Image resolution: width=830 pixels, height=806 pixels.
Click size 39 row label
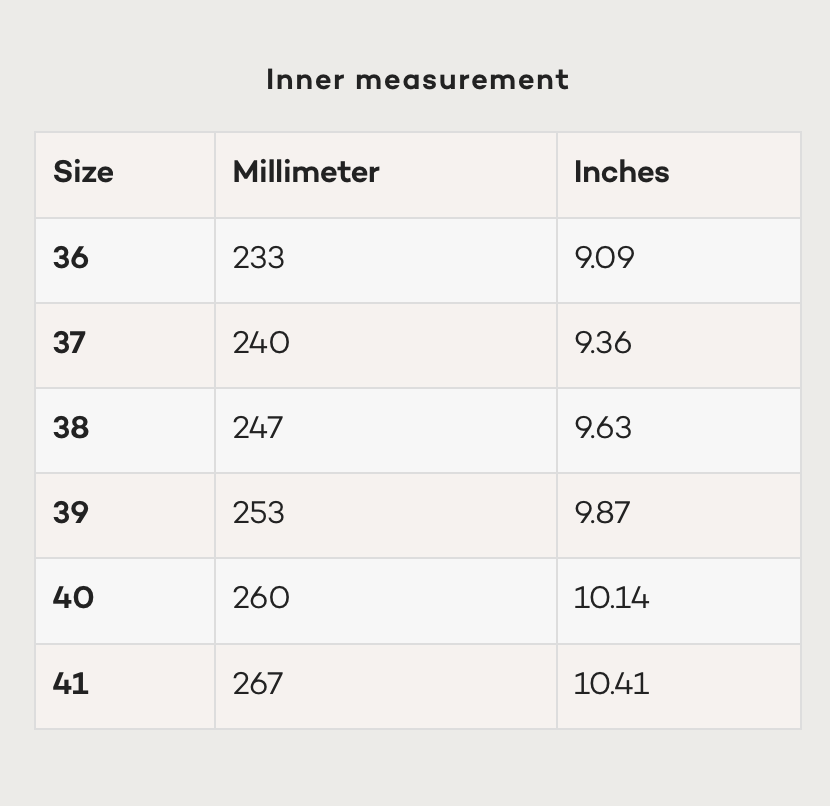click(x=71, y=513)
